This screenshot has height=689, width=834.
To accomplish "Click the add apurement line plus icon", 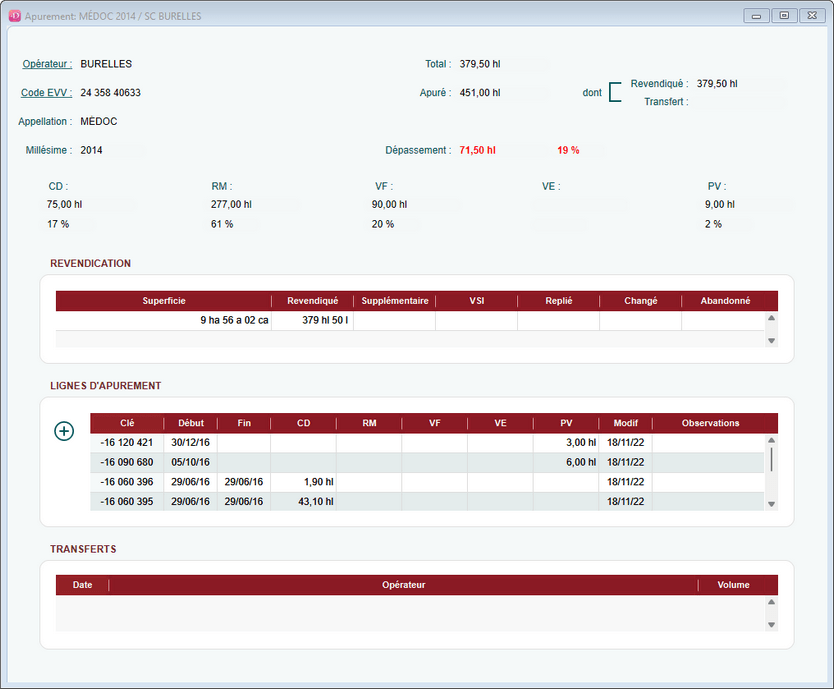I will click(x=64, y=431).
